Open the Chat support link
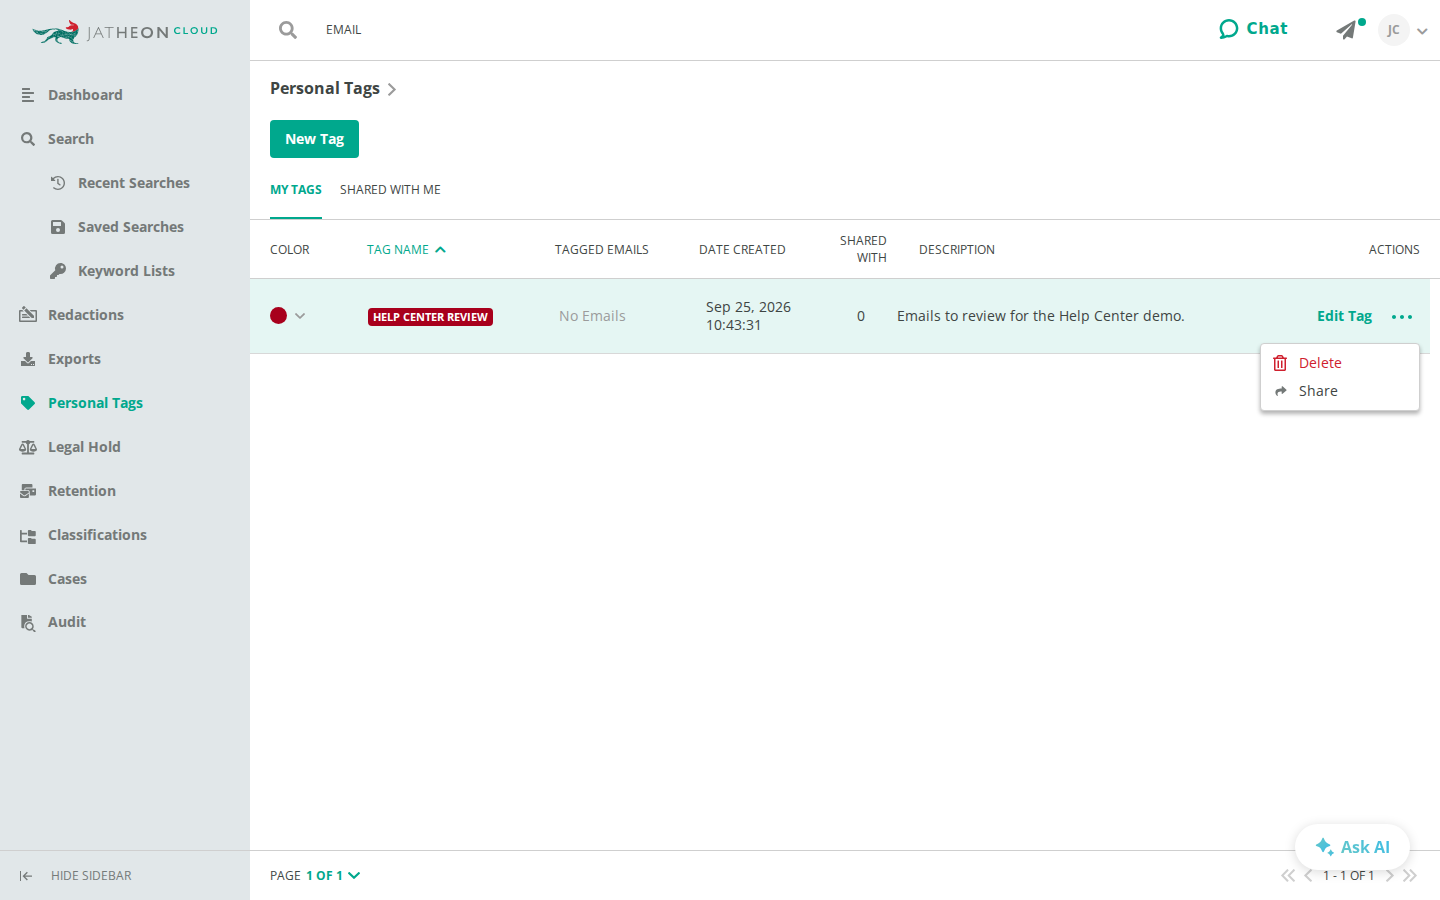The height and width of the screenshot is (900, 1440). pos(1253,29)
